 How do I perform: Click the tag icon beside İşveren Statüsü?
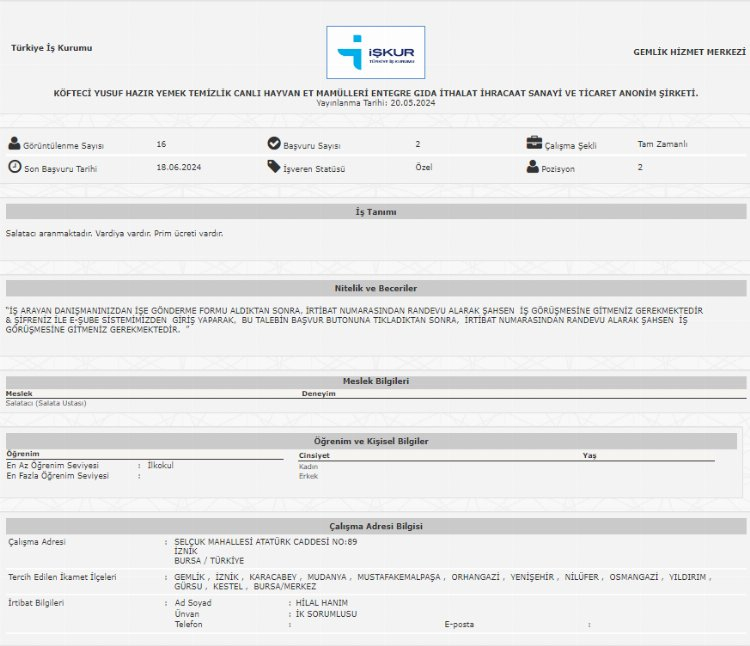(x=274, y=167)
